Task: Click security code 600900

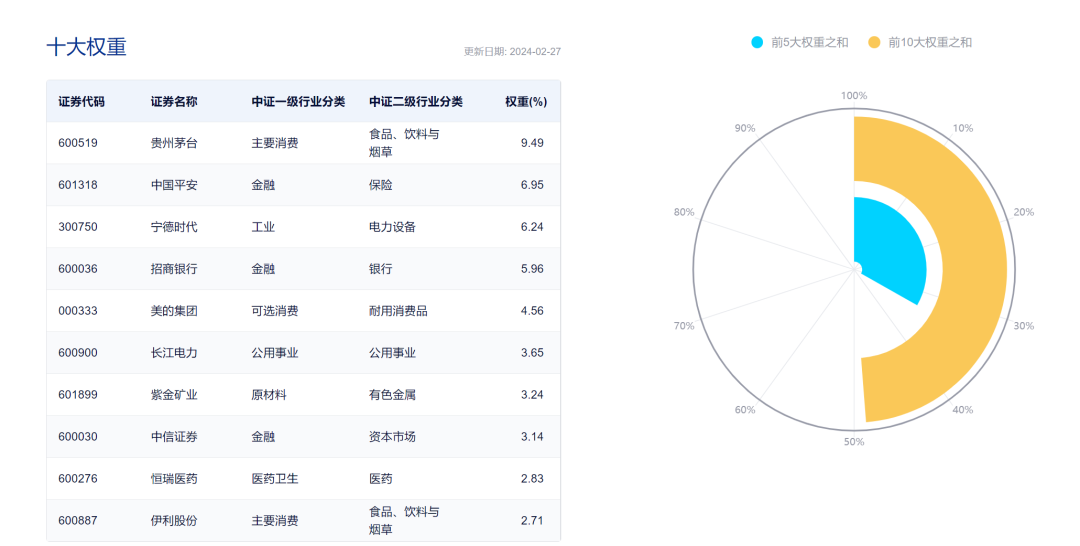Action: point(78,353)
